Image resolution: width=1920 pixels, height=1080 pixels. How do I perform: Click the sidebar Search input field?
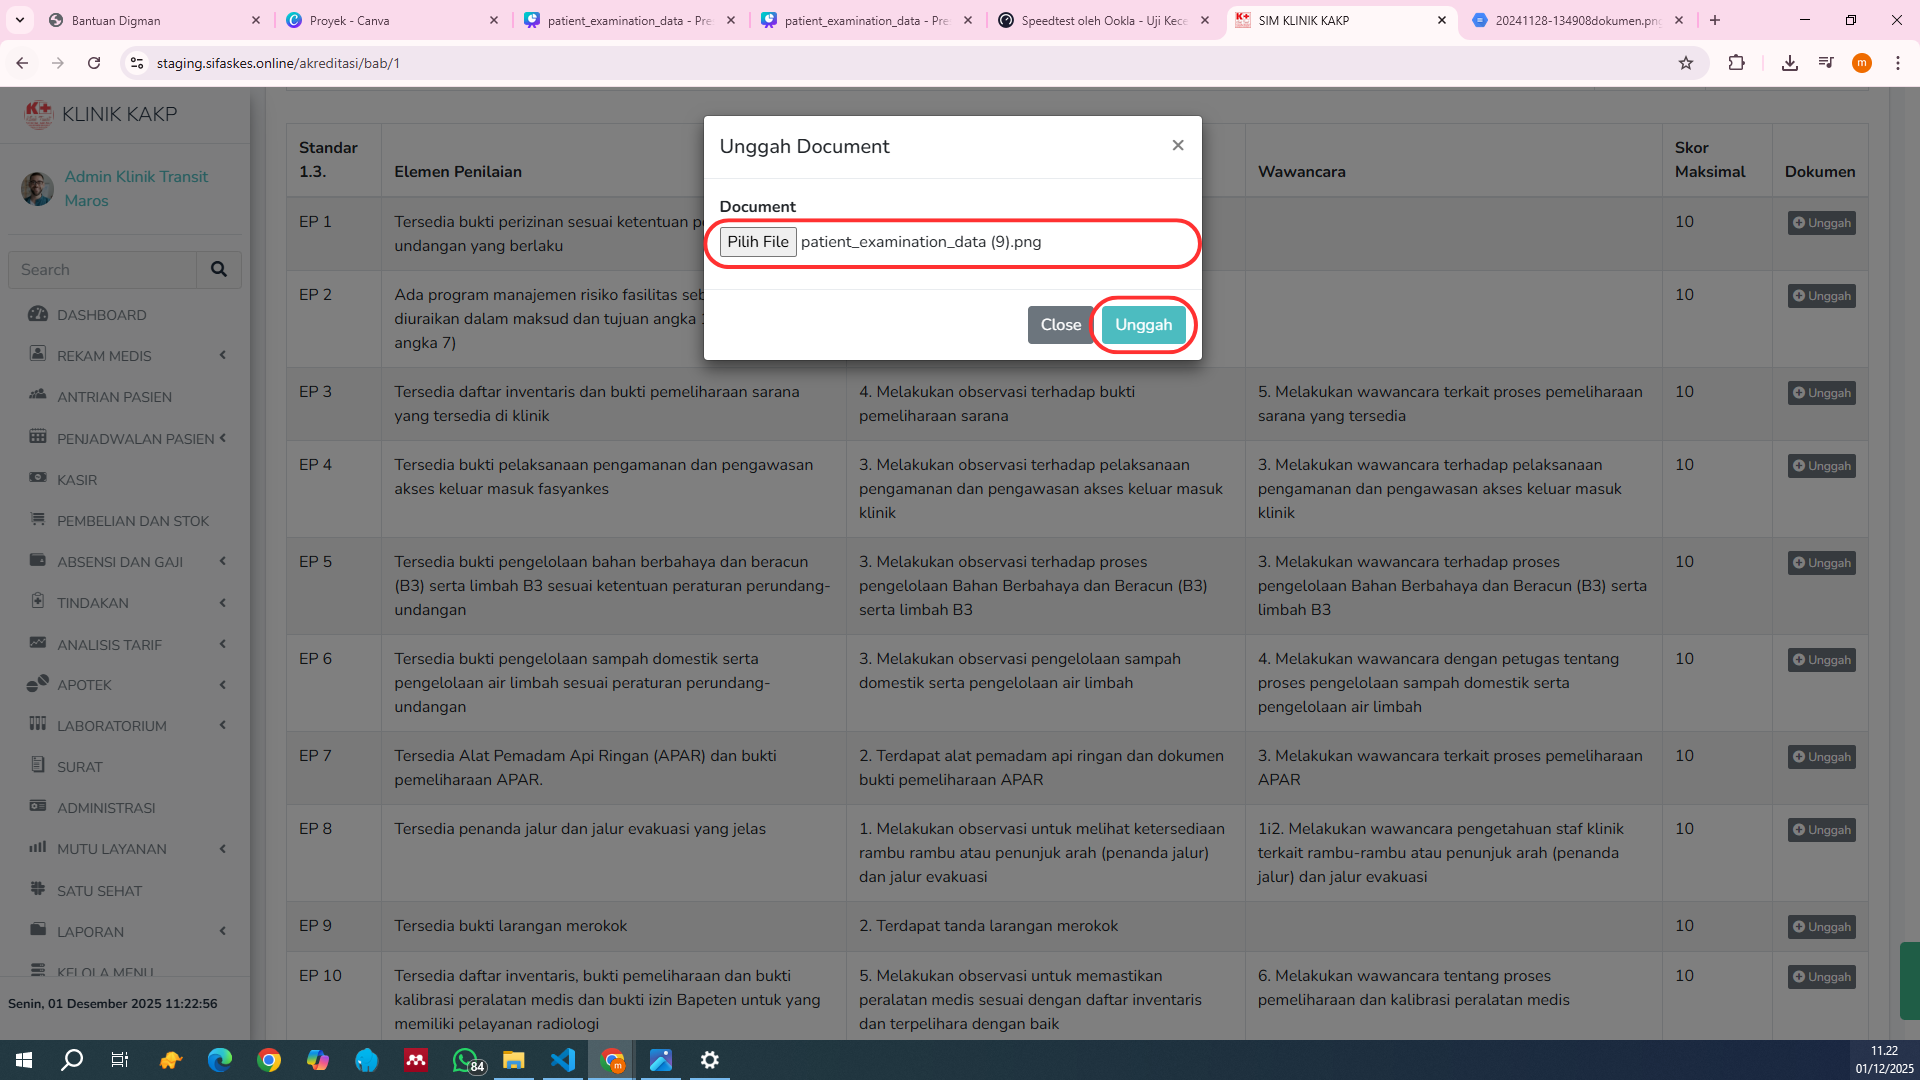point(103,270)
